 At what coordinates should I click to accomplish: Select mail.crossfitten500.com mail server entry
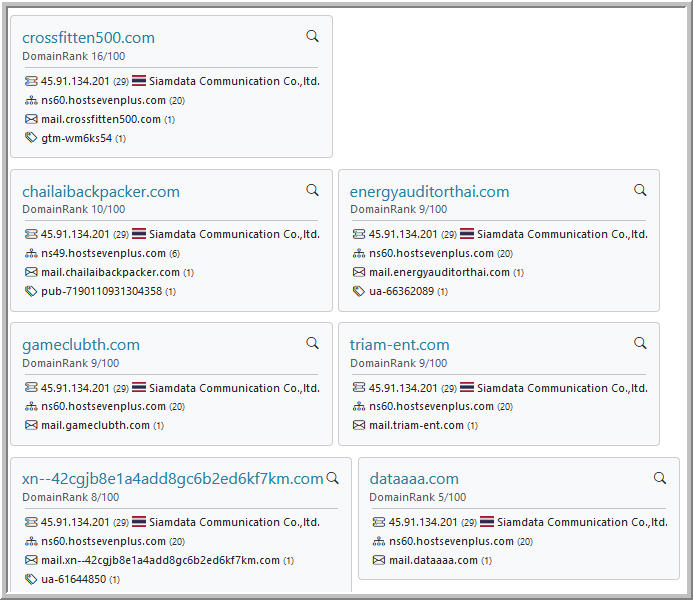pos(101,119)
